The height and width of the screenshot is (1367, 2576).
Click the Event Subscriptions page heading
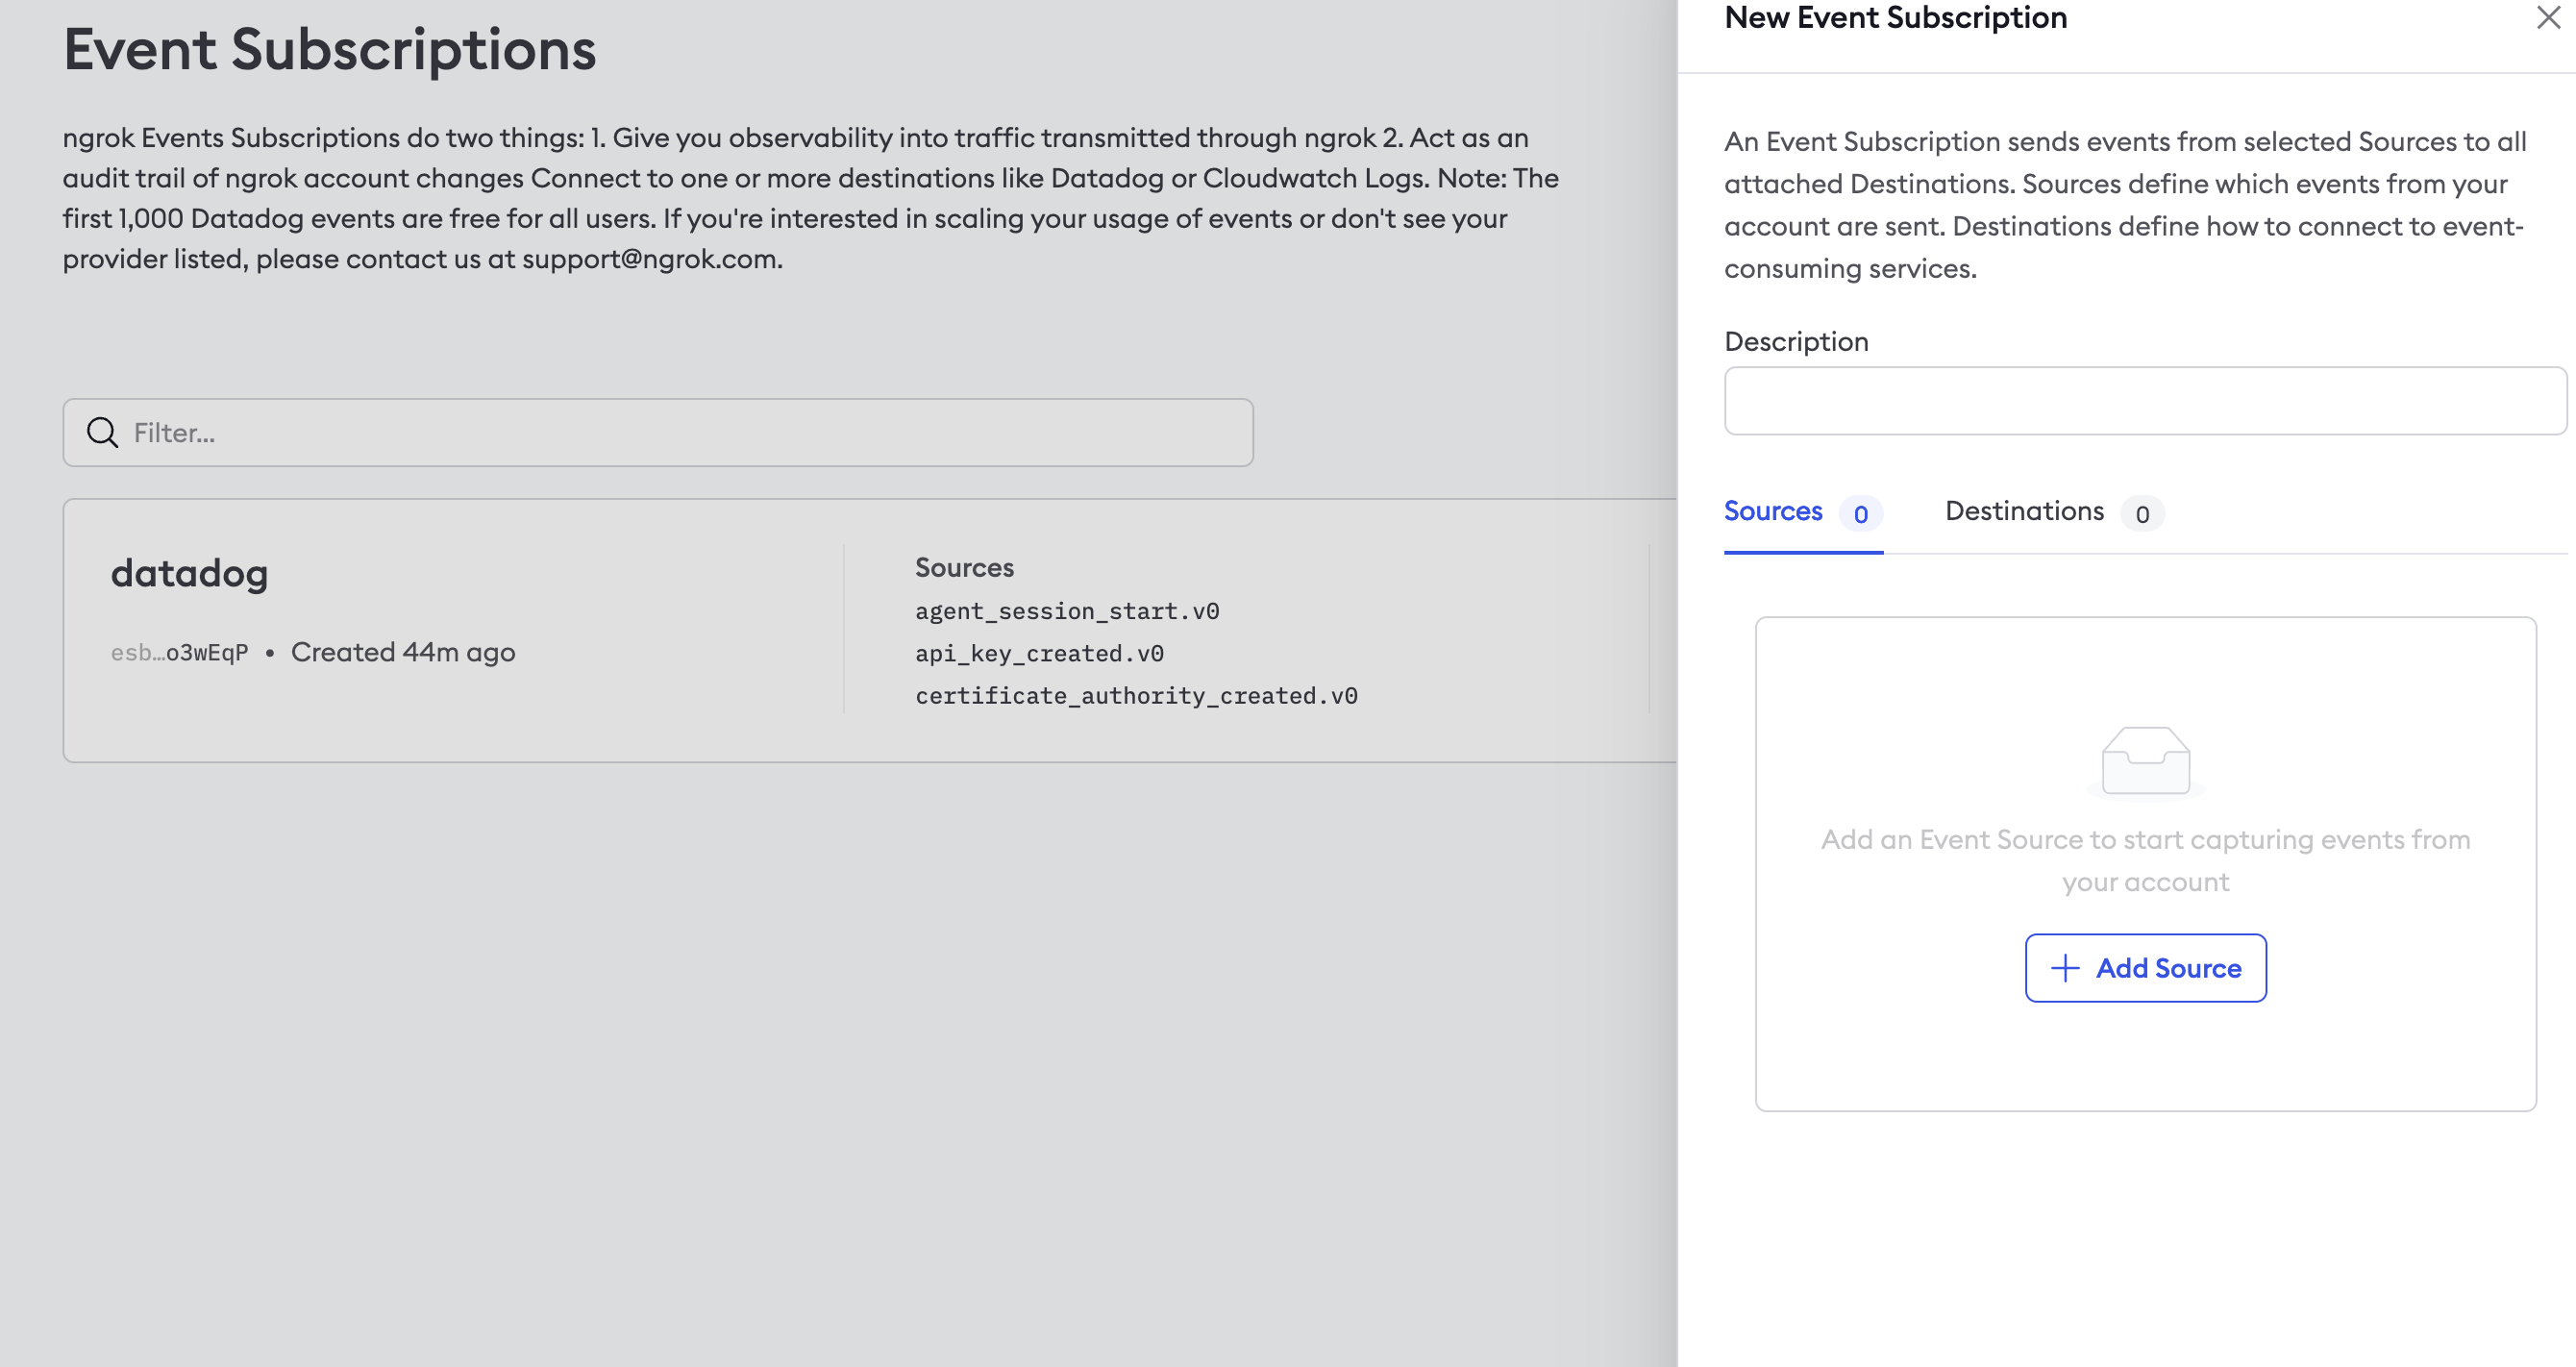click(x=330, y=50)
